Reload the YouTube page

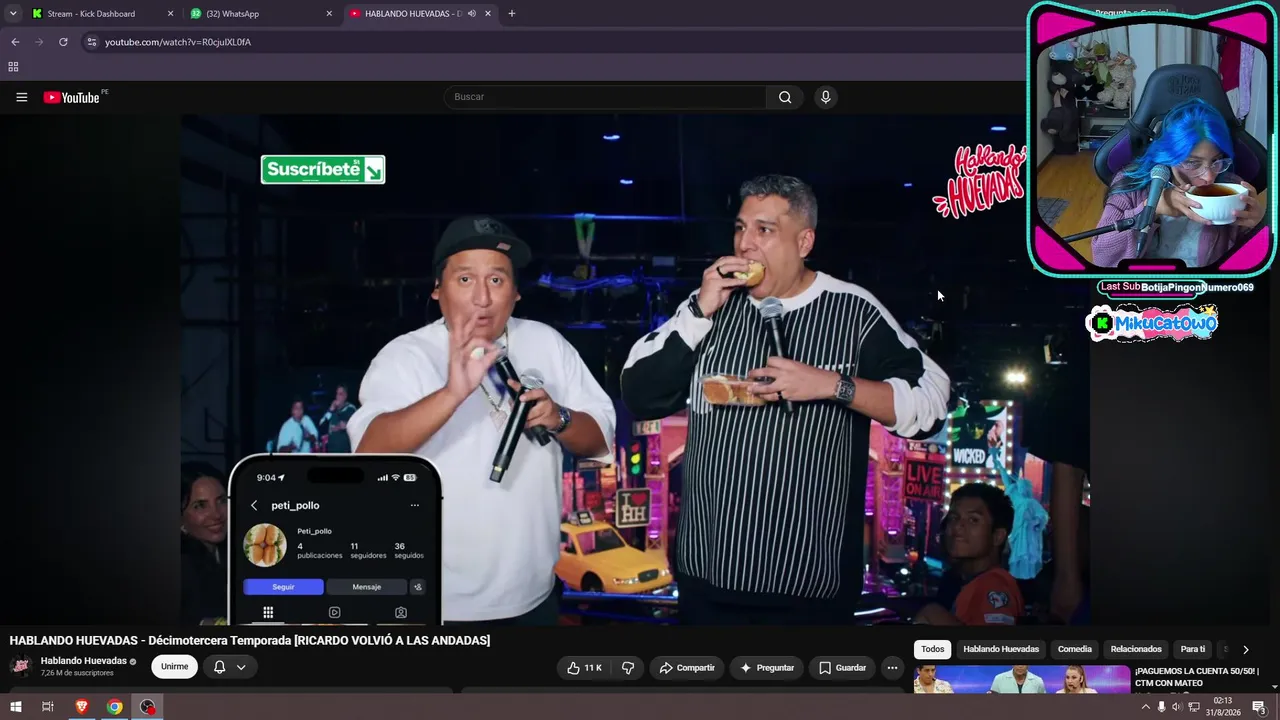coord(63,42)
